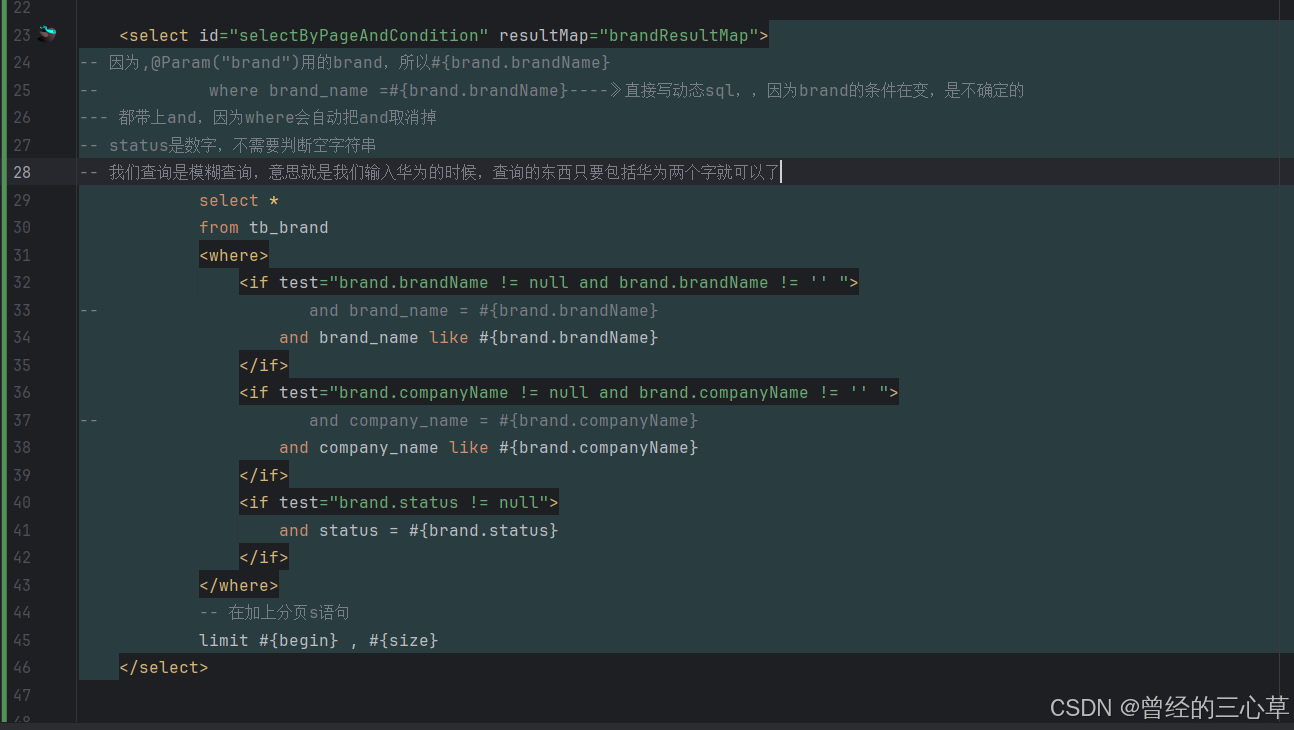Click line number 34 in the gutter
The image size is (1294, 730).
22,338
